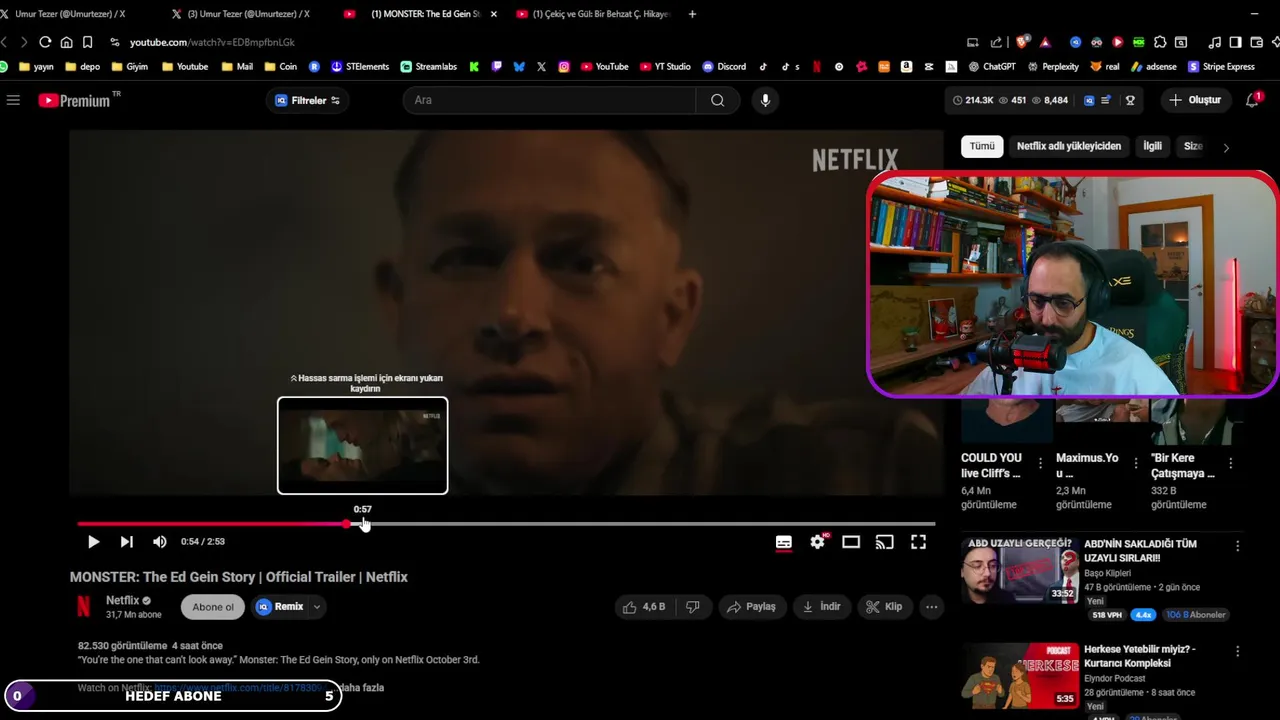Screen dimensions: 1280x720
Task: Create a clip with Klip
Action: point(884,607)
